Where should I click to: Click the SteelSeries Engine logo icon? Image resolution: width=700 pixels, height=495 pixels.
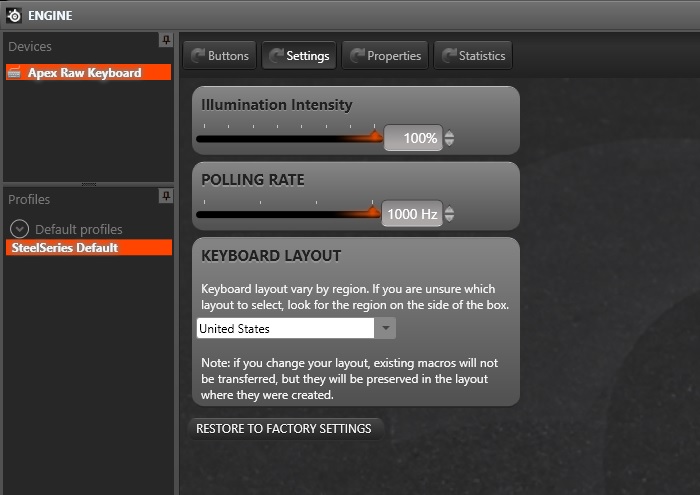[14, 15]
